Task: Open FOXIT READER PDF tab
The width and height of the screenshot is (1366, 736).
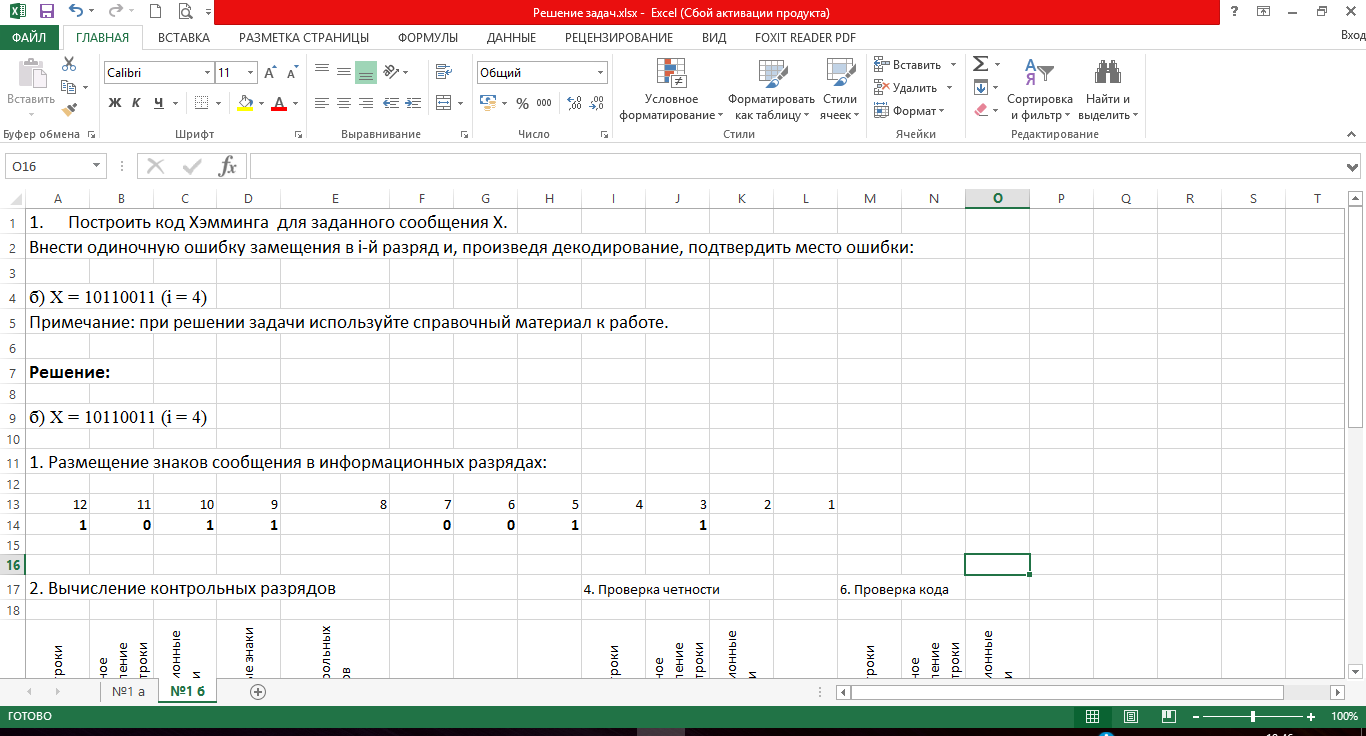Action: 805,37
